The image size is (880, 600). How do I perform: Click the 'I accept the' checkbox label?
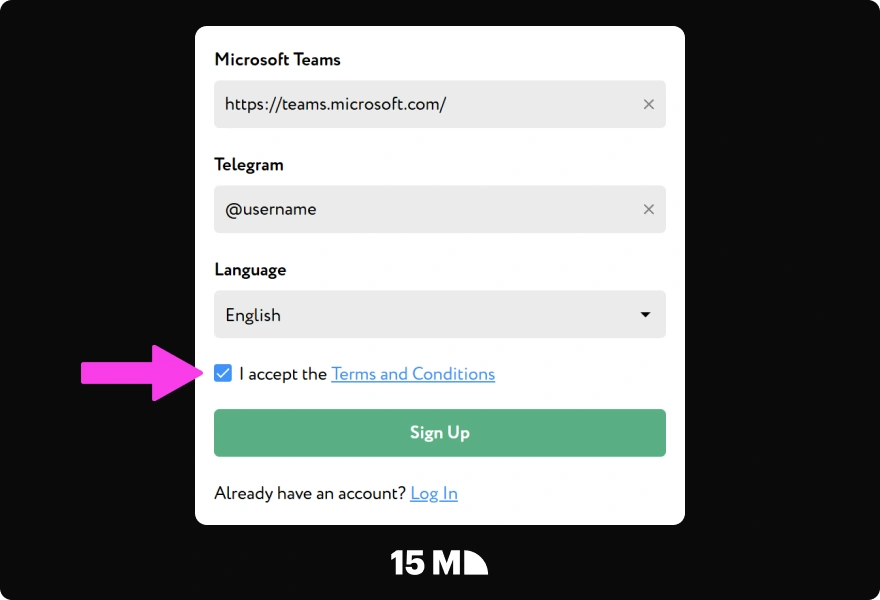[283, 374]
